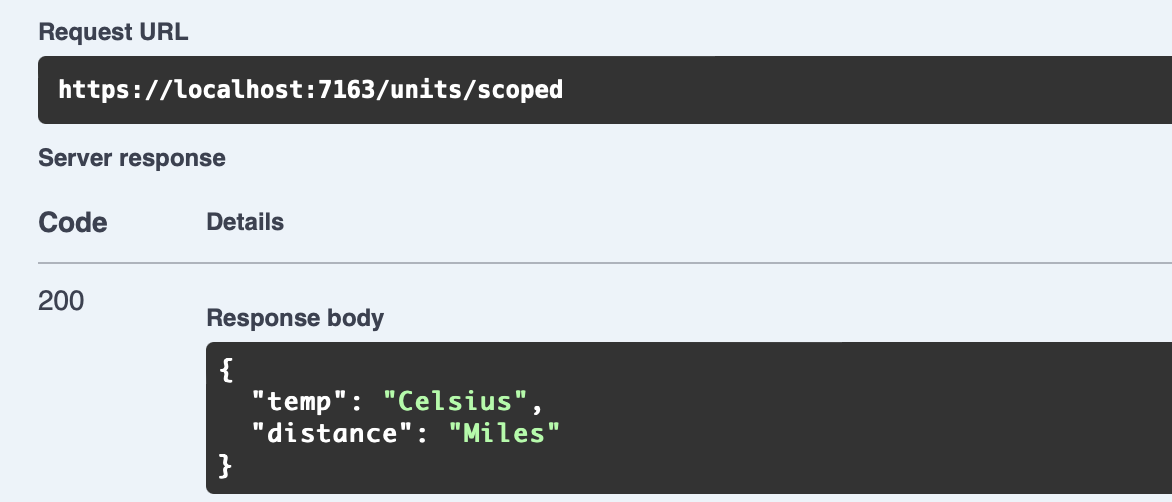Click "https" at the start of the URL
The image size is (1172, 502).
pos(87,90)
